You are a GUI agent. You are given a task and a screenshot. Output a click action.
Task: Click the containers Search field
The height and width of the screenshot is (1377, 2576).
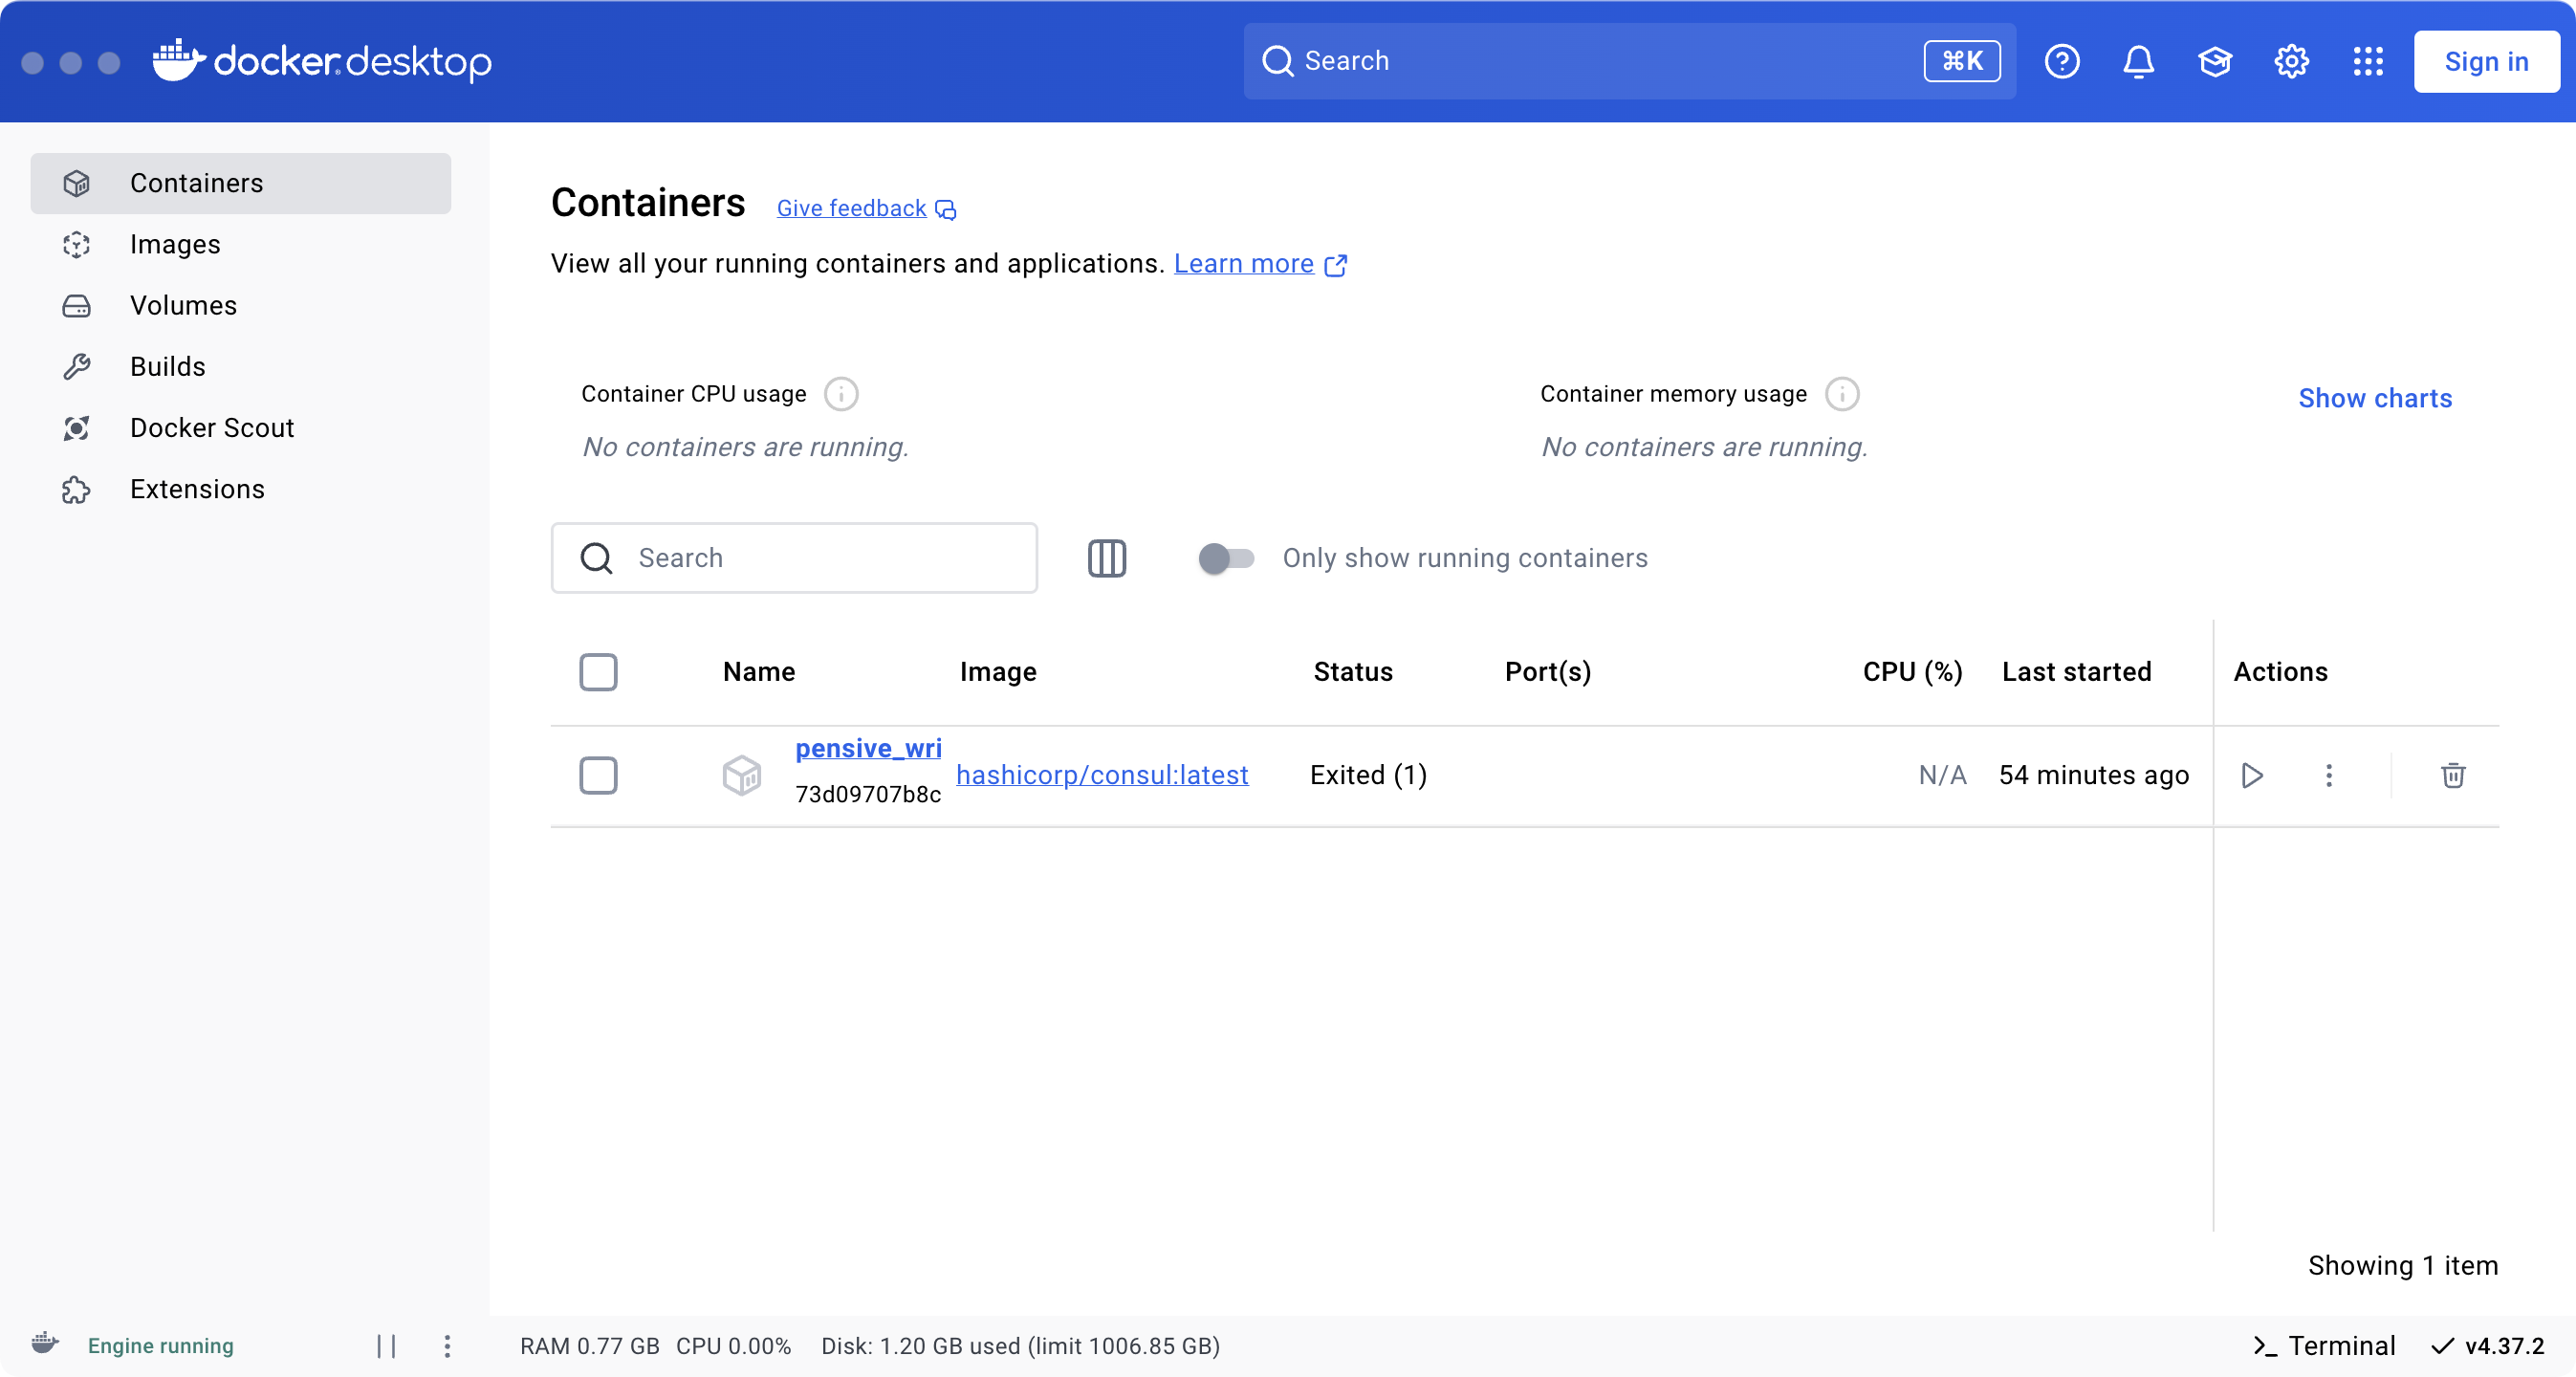(x=794, y=558)
